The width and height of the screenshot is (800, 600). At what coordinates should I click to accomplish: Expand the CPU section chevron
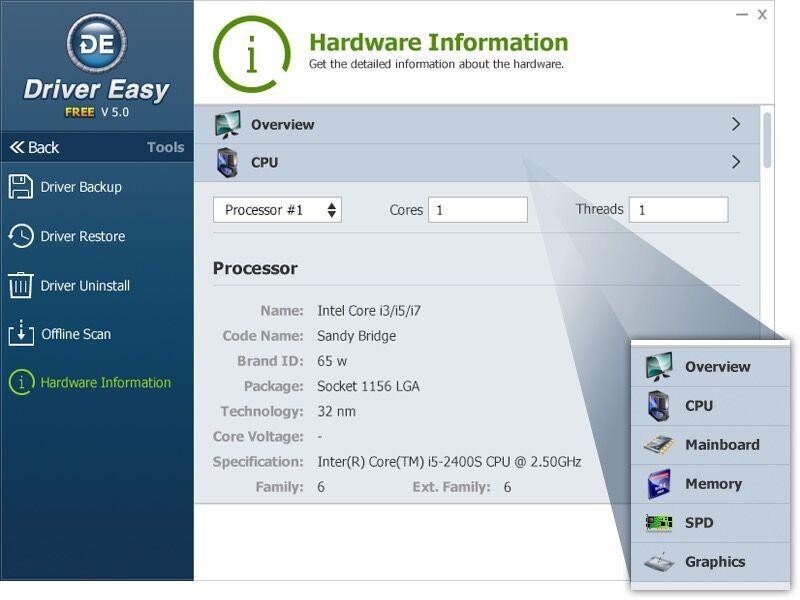click(x=736, y=162)
